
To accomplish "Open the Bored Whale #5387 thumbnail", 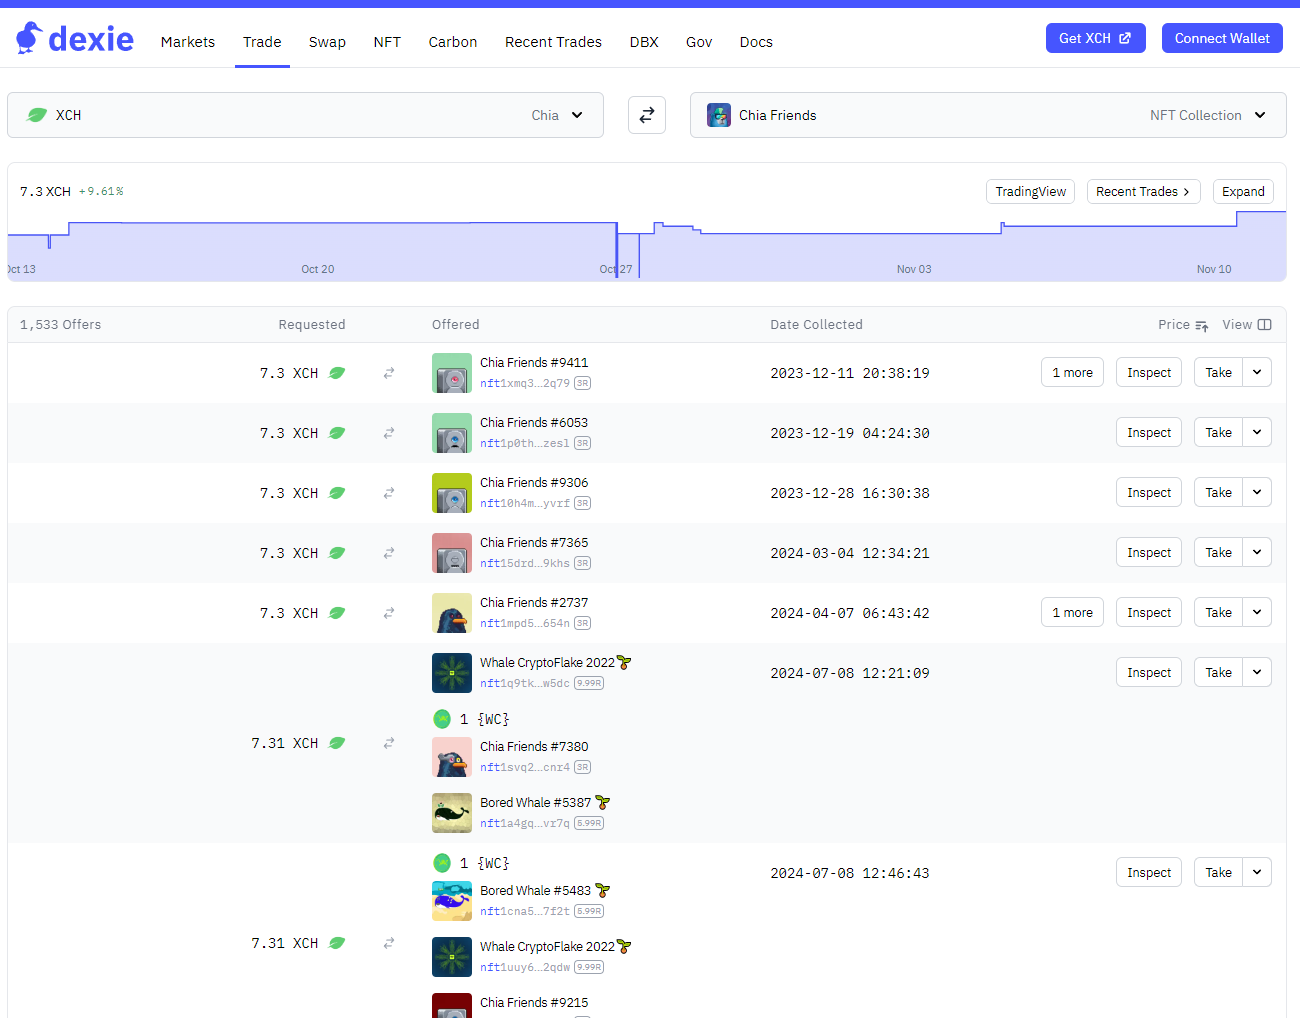I will (x=452, y=813).
